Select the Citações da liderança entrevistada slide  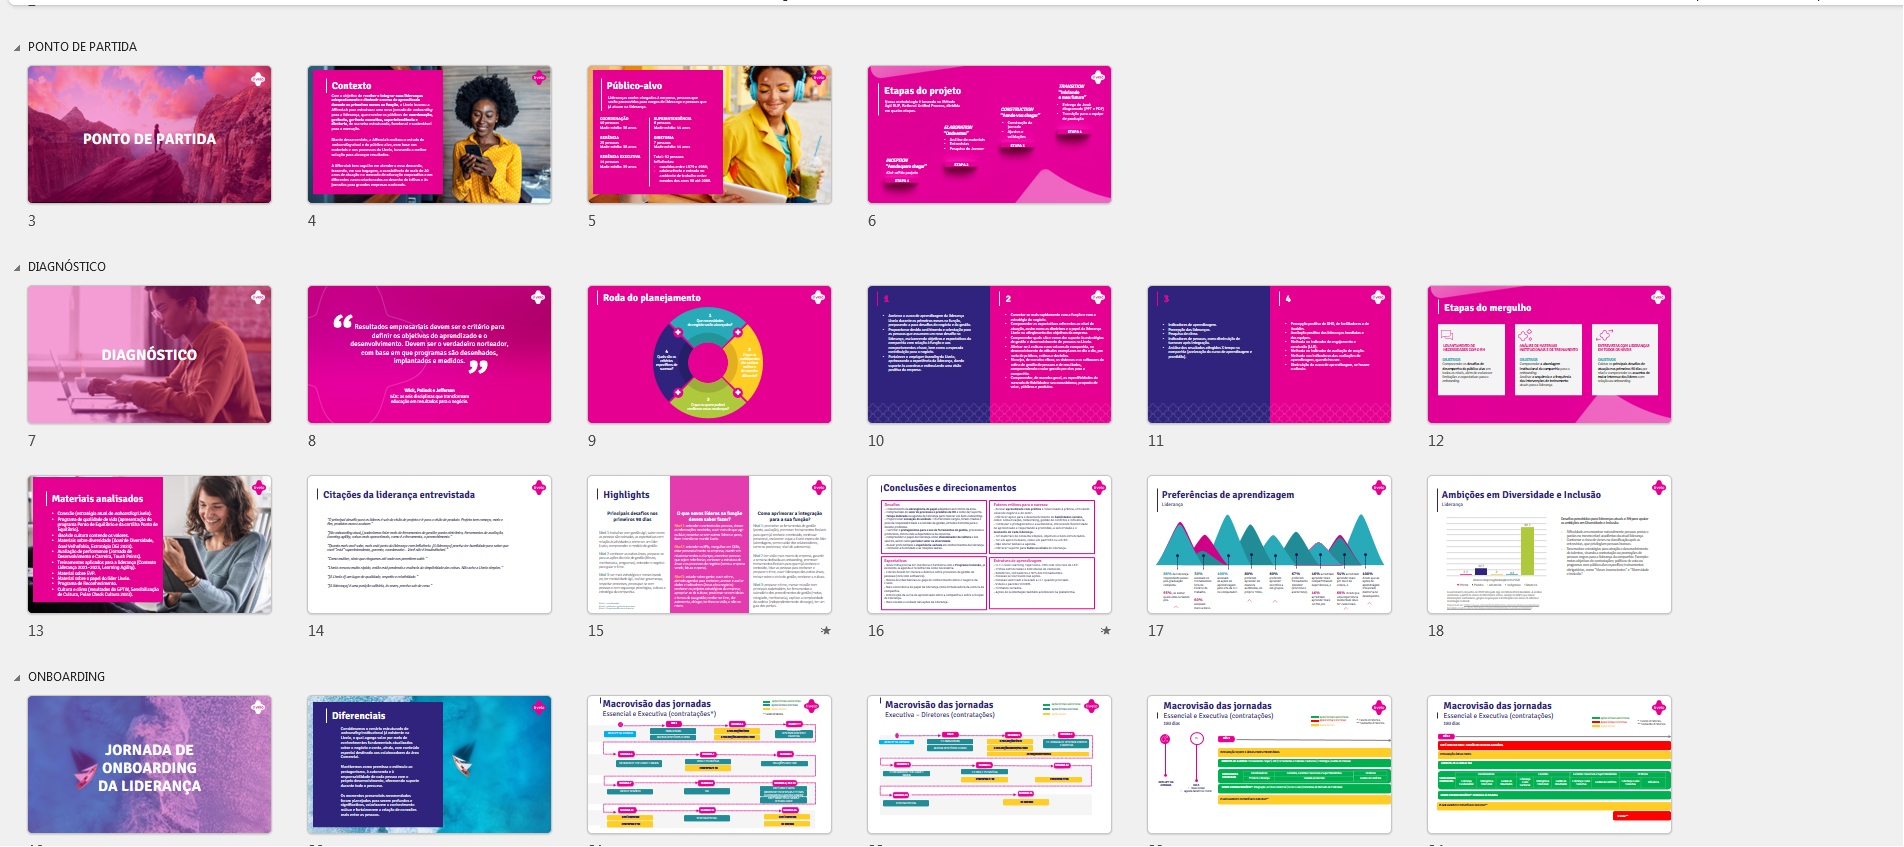pos(429,545)
